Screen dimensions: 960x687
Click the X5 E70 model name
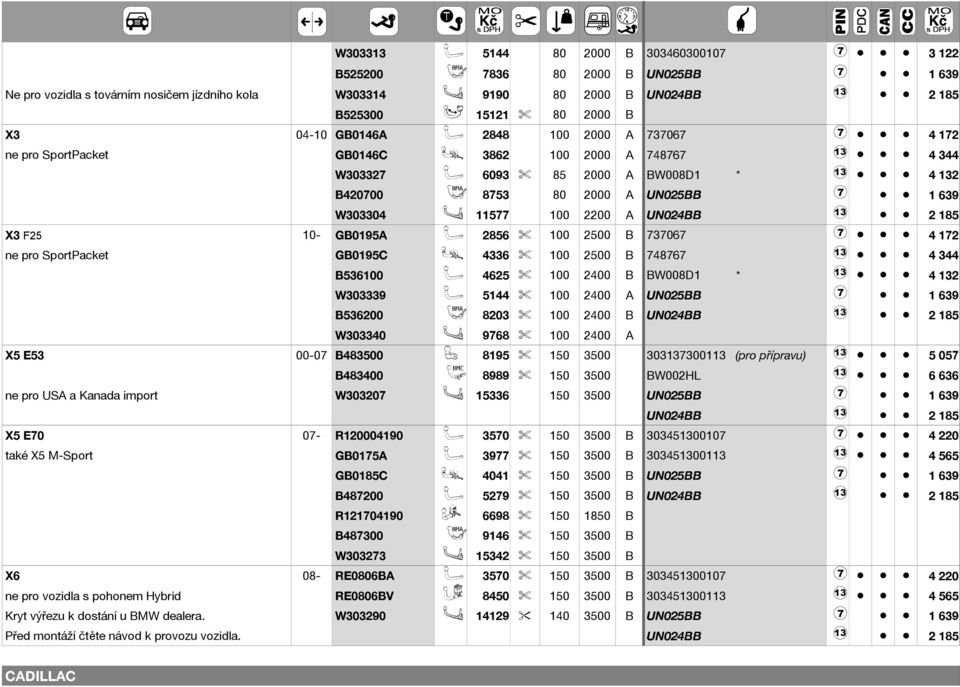pyautogui.click(x=24, y=436)
